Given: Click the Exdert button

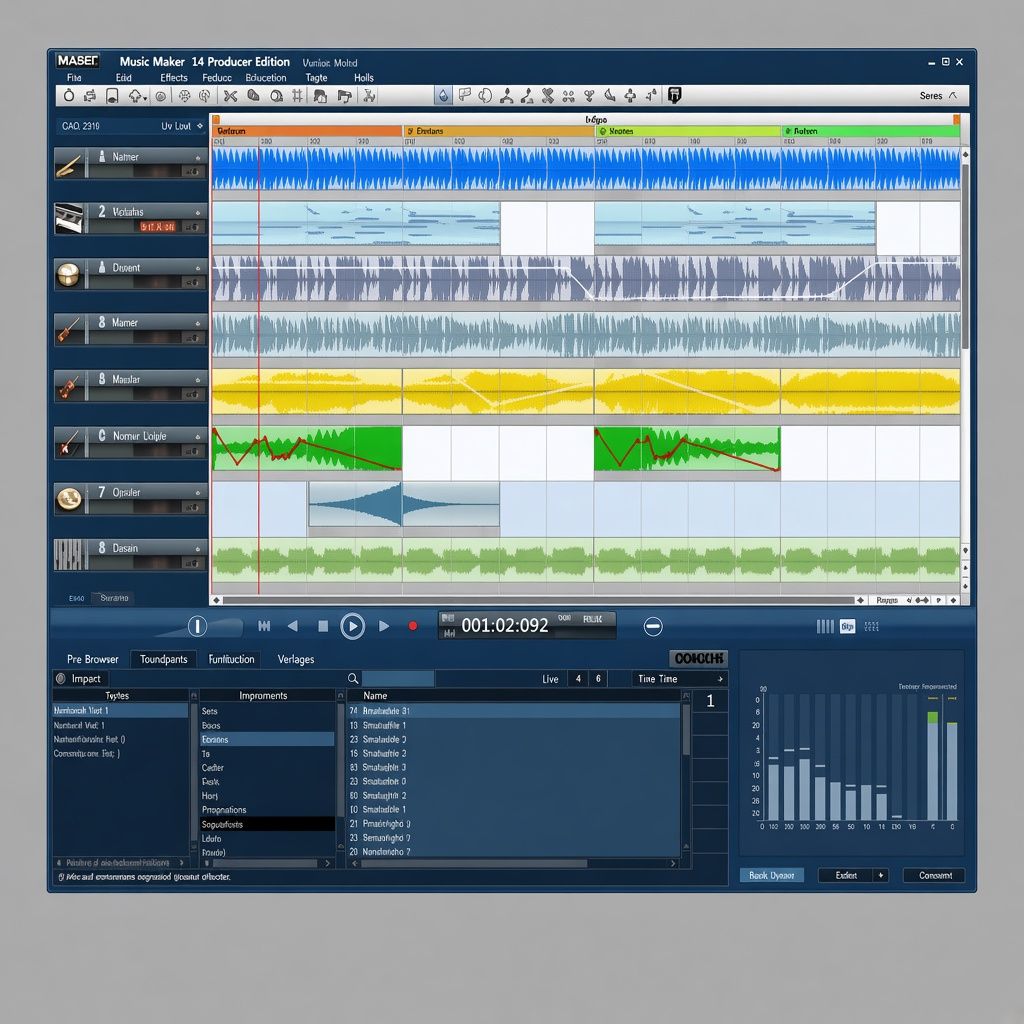Looking at the screenshot, I should pyautogui.click(x=846, y=875).
